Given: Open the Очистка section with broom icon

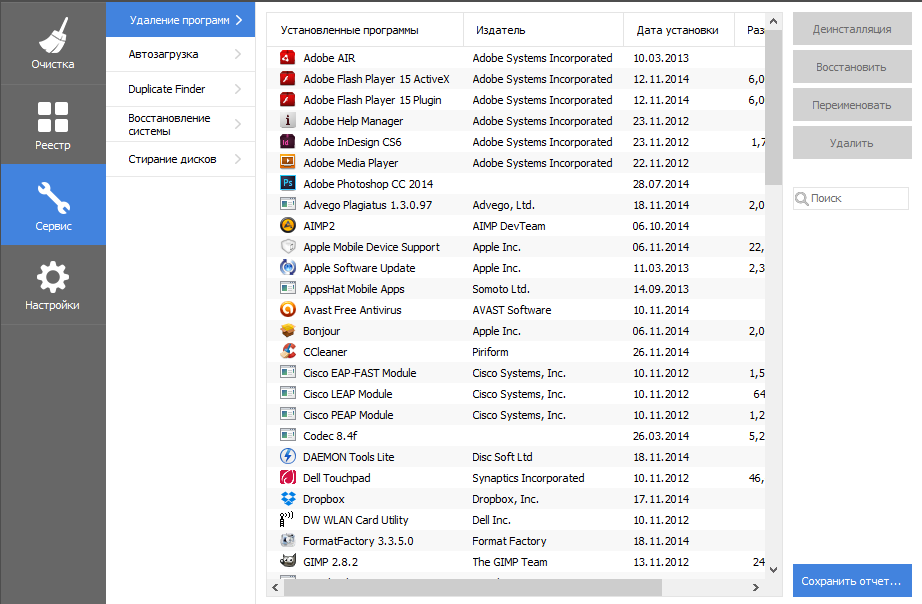Looking at the screenshot, I should pyautogui.click(x=52, y=43).
